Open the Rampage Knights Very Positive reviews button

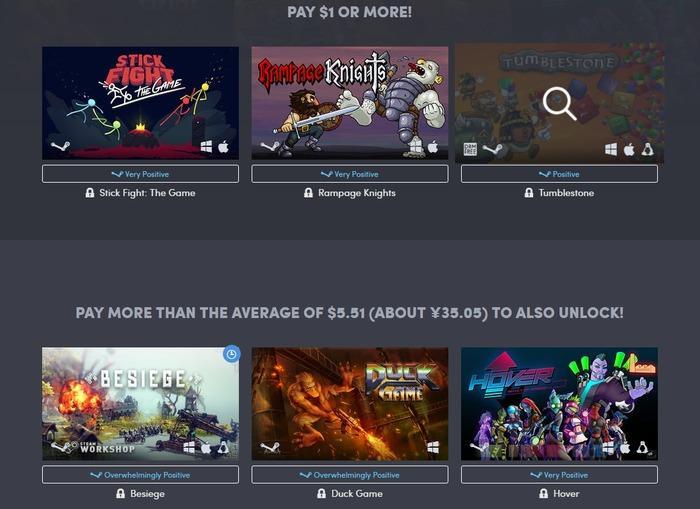tap(350, 174)
